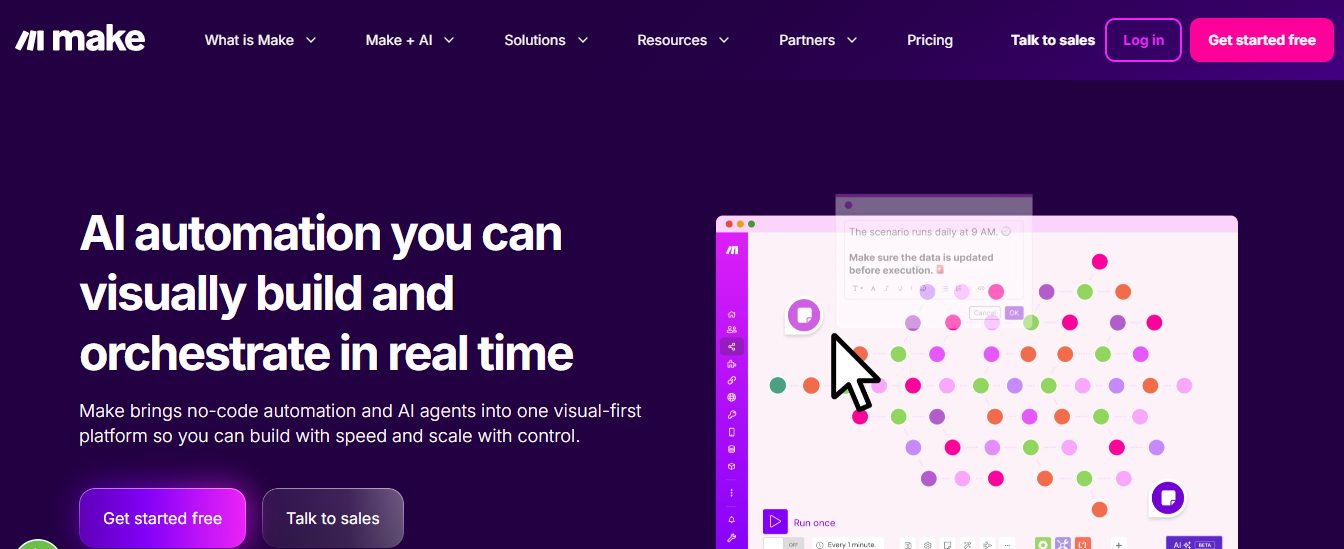Click the red brackets icon in the bottom toolbar
This screenshot has height=549, width=1344.
click(1083, 544)
